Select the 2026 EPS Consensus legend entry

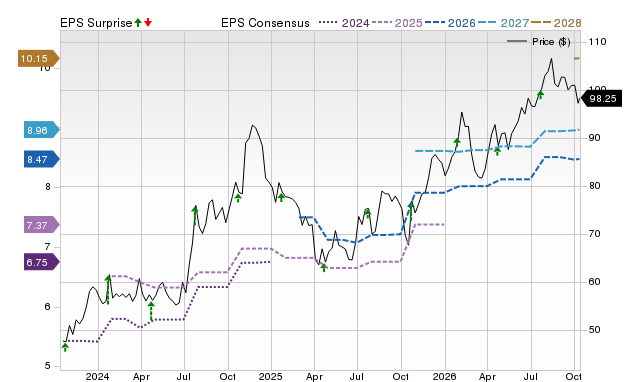pos(450,23)
